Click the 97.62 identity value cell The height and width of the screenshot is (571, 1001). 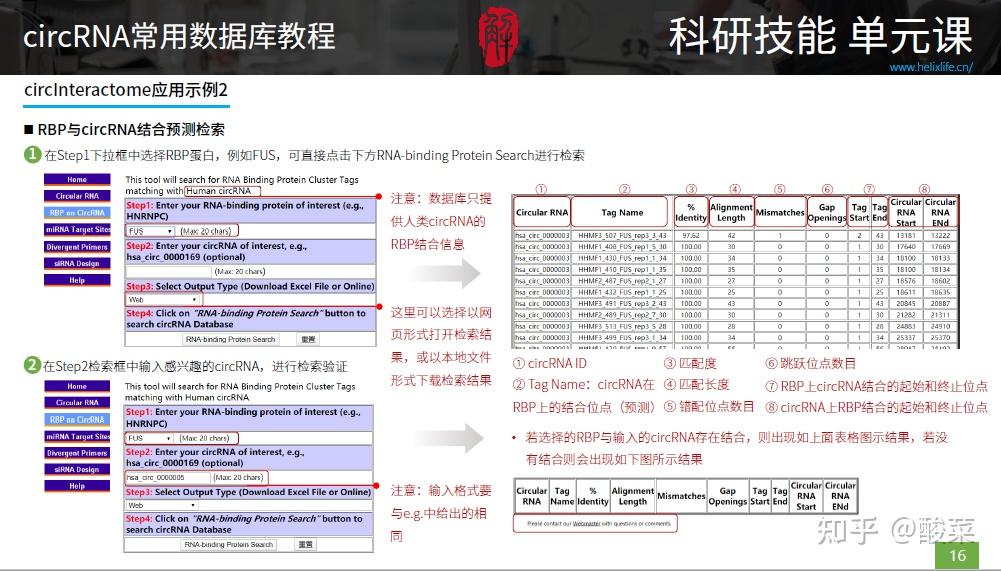tap(691, 236)
